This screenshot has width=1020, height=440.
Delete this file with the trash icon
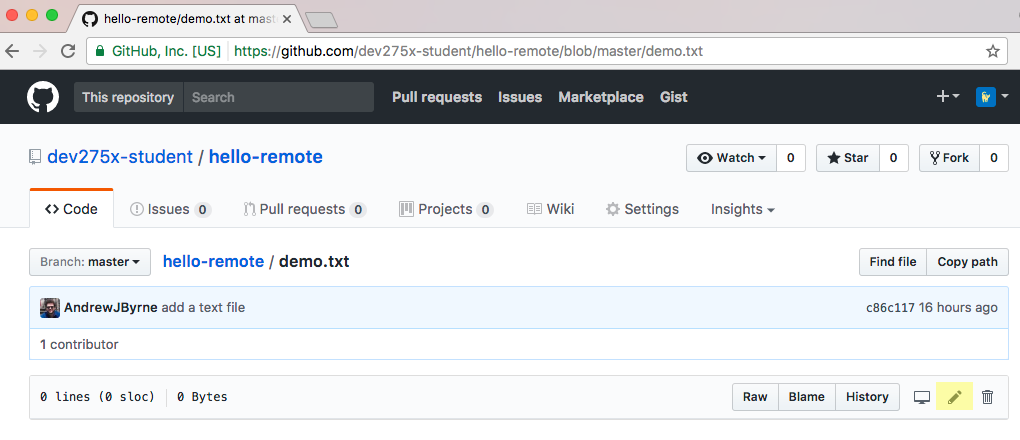pos(987,396)
